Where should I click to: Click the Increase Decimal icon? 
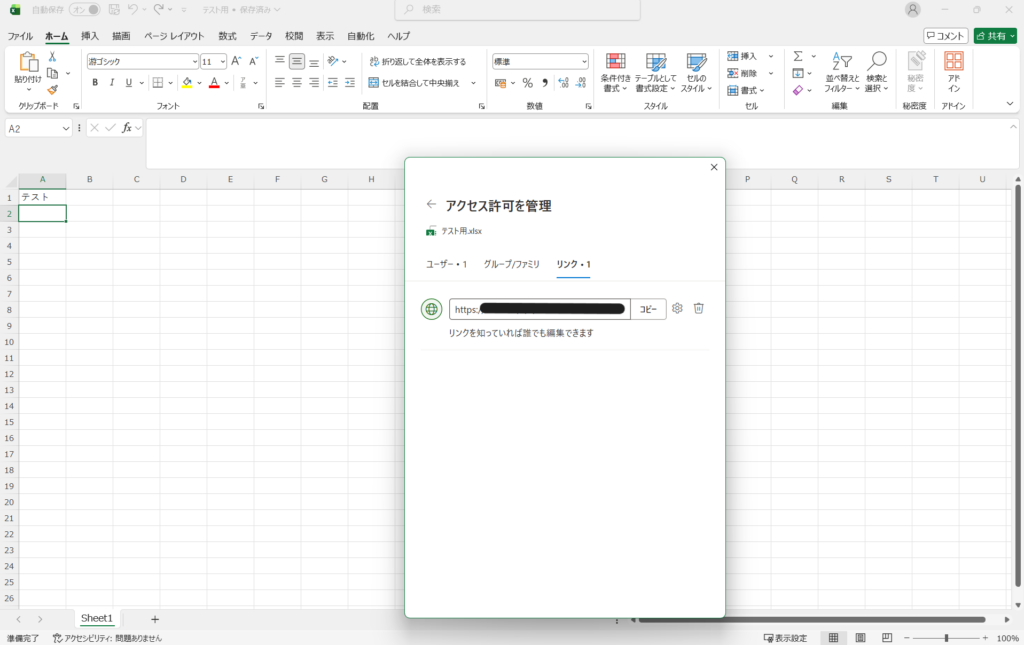pos(564,83)
